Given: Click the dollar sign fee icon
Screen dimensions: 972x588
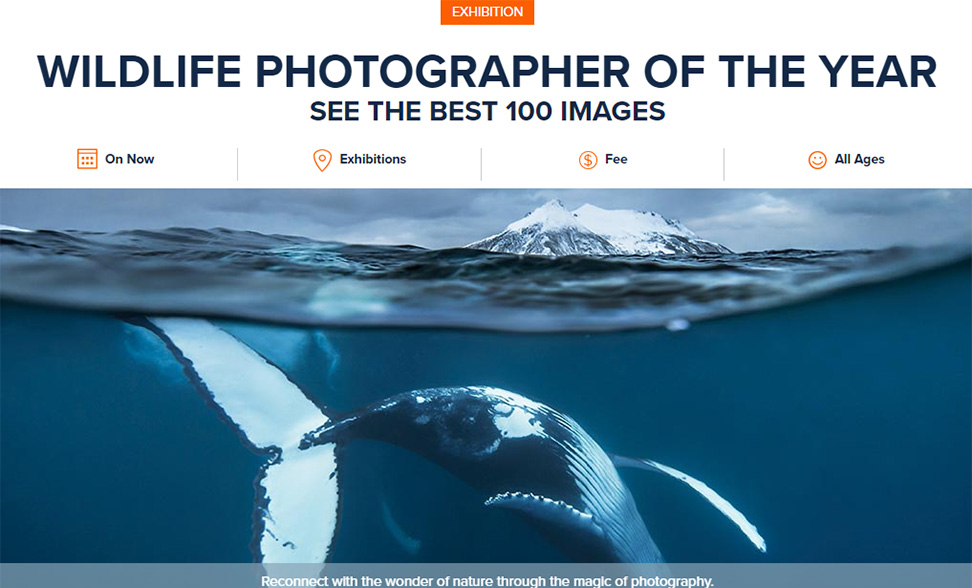Looking at the screenshot, I should [x=588, y=160].
